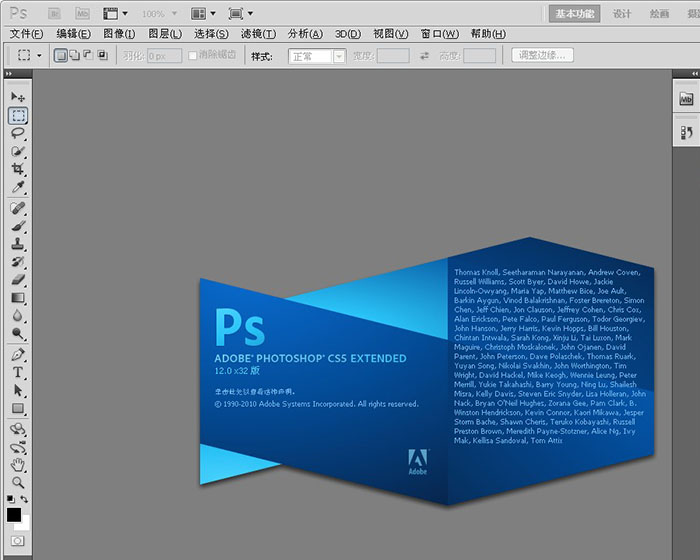Swap width and height values
This screenshot has height=560, width=700.
[x=424, y=56]
